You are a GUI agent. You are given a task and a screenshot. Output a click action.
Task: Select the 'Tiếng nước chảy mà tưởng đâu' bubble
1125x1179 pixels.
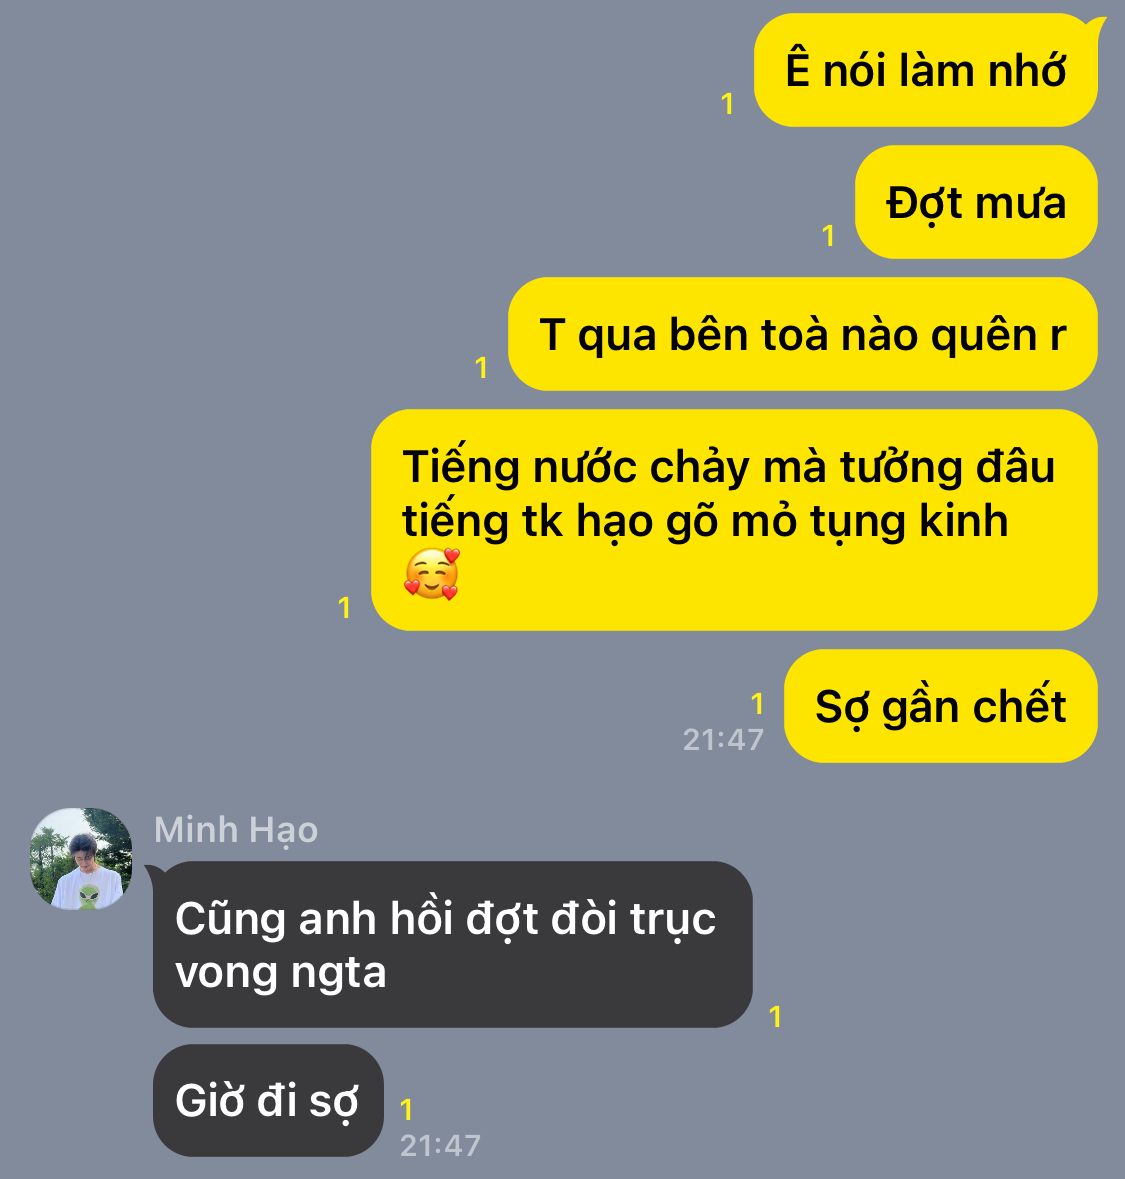tap(734, 520)
